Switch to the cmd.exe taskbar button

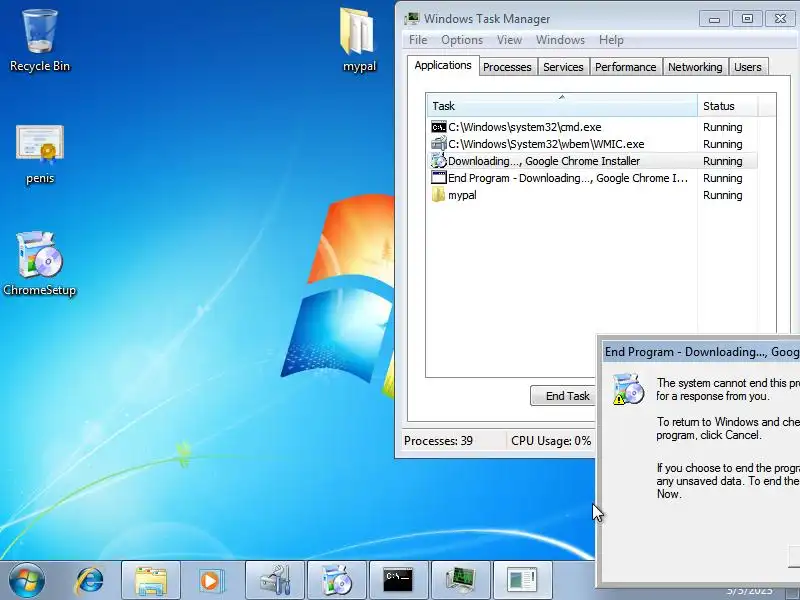click(398, 580)
